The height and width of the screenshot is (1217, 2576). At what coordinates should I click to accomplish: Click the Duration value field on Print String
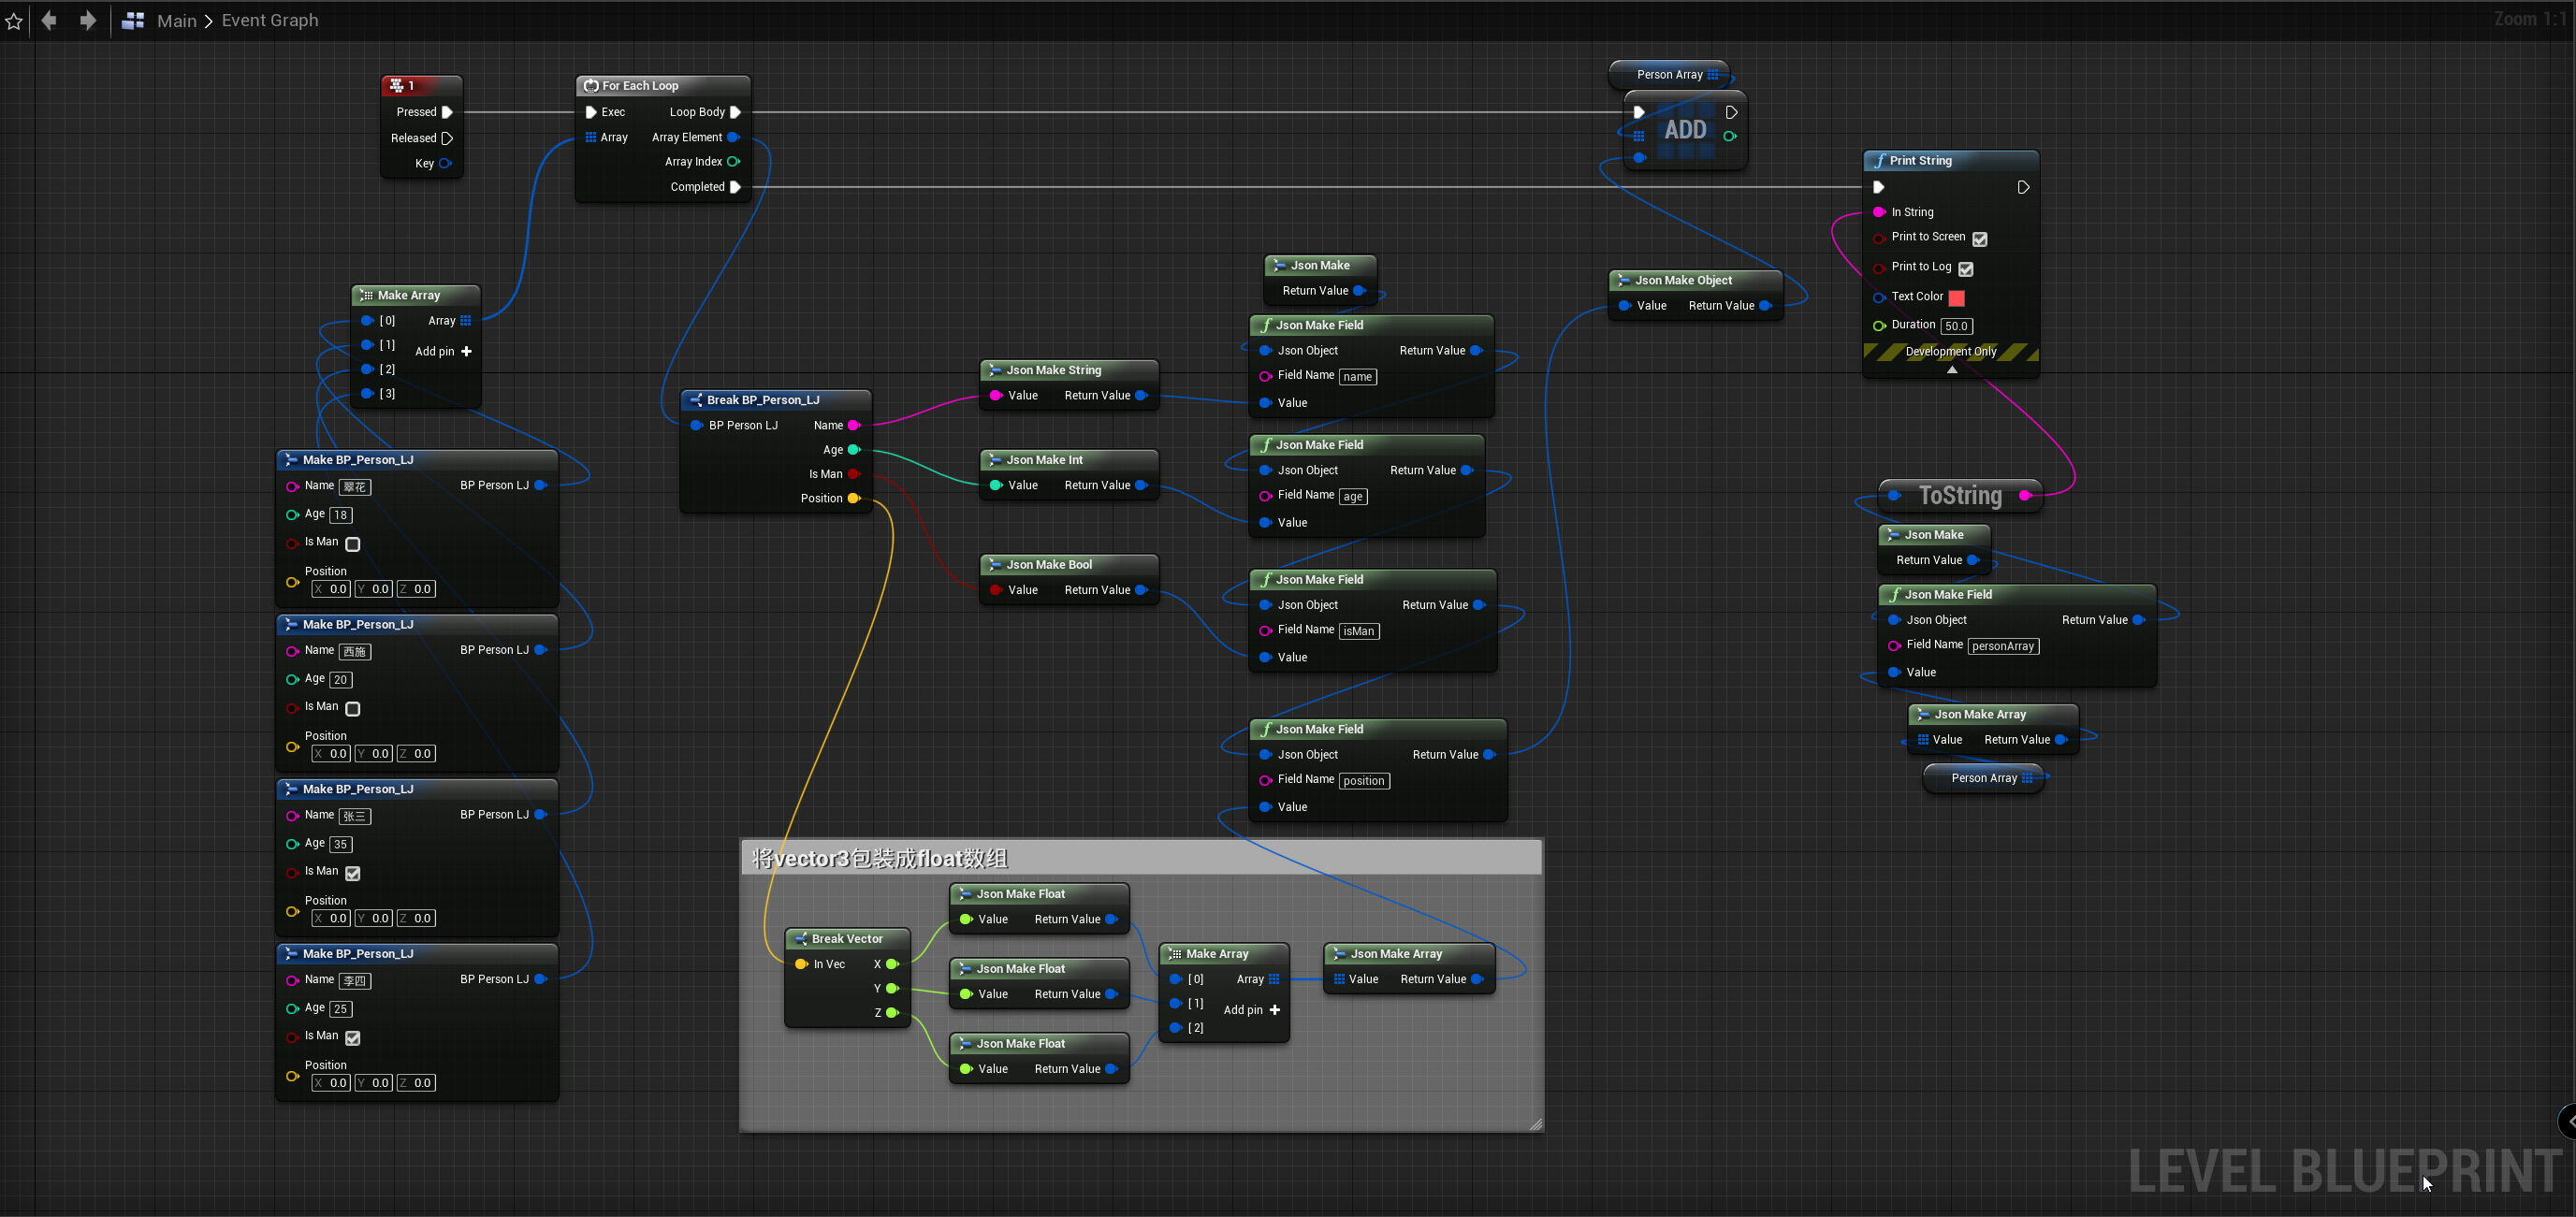pyautogui.click(x=1956, y=326)
